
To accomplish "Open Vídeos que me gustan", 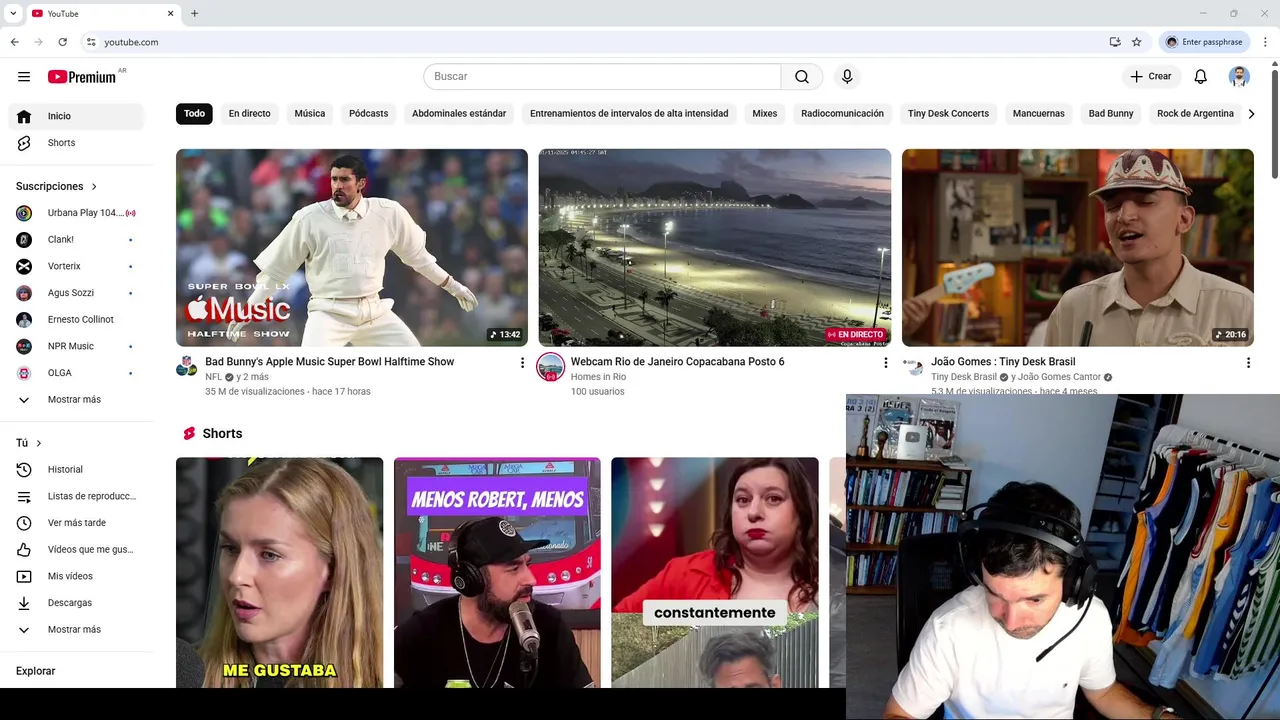I will (x=76, y=550).
